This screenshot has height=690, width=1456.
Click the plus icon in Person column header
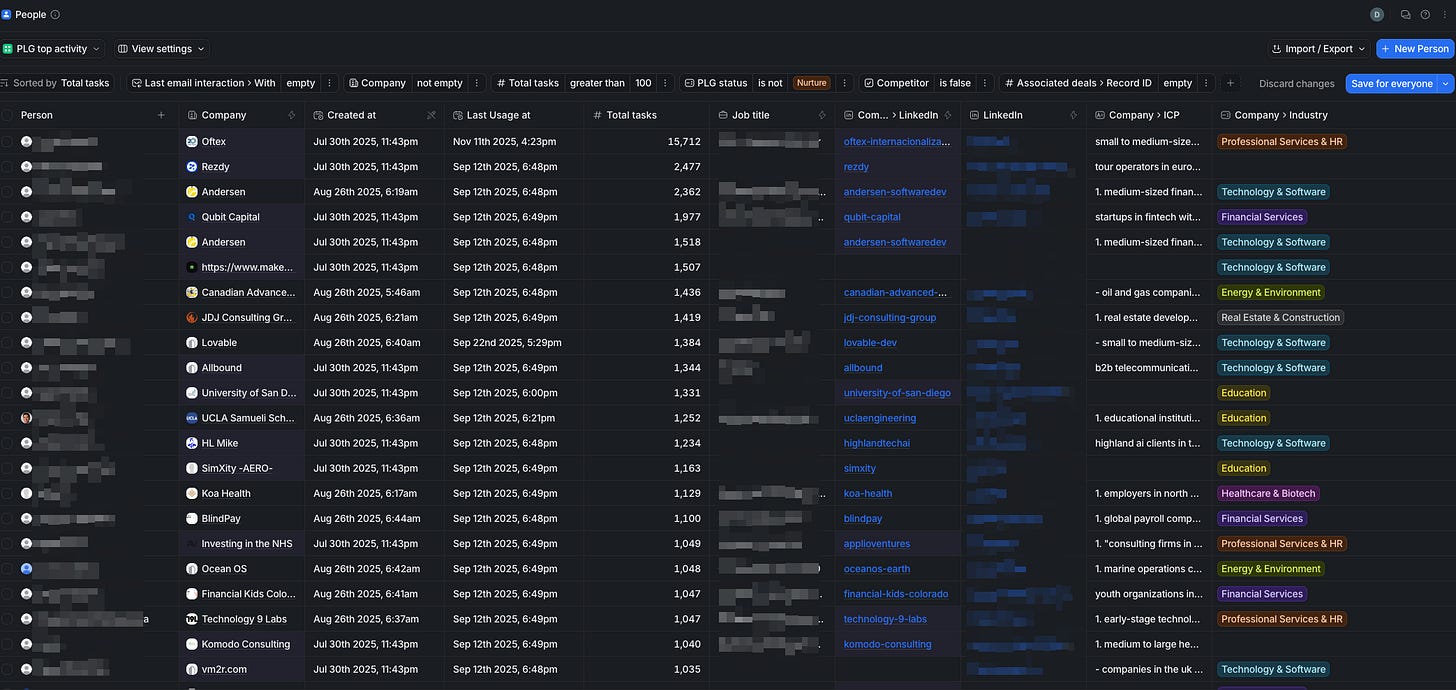pyautogui.click(x=161, y=115)
